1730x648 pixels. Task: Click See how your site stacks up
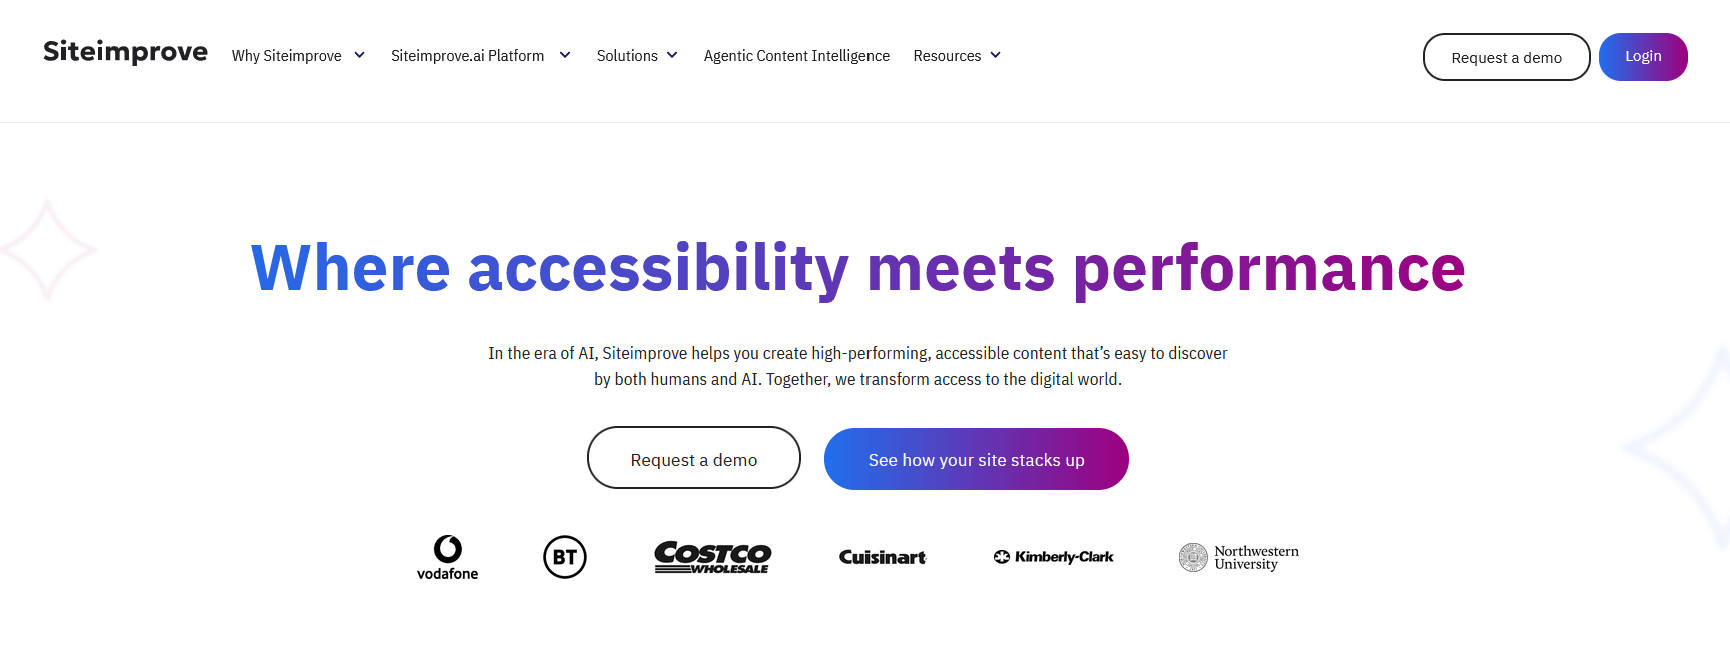tap(976, 459)
